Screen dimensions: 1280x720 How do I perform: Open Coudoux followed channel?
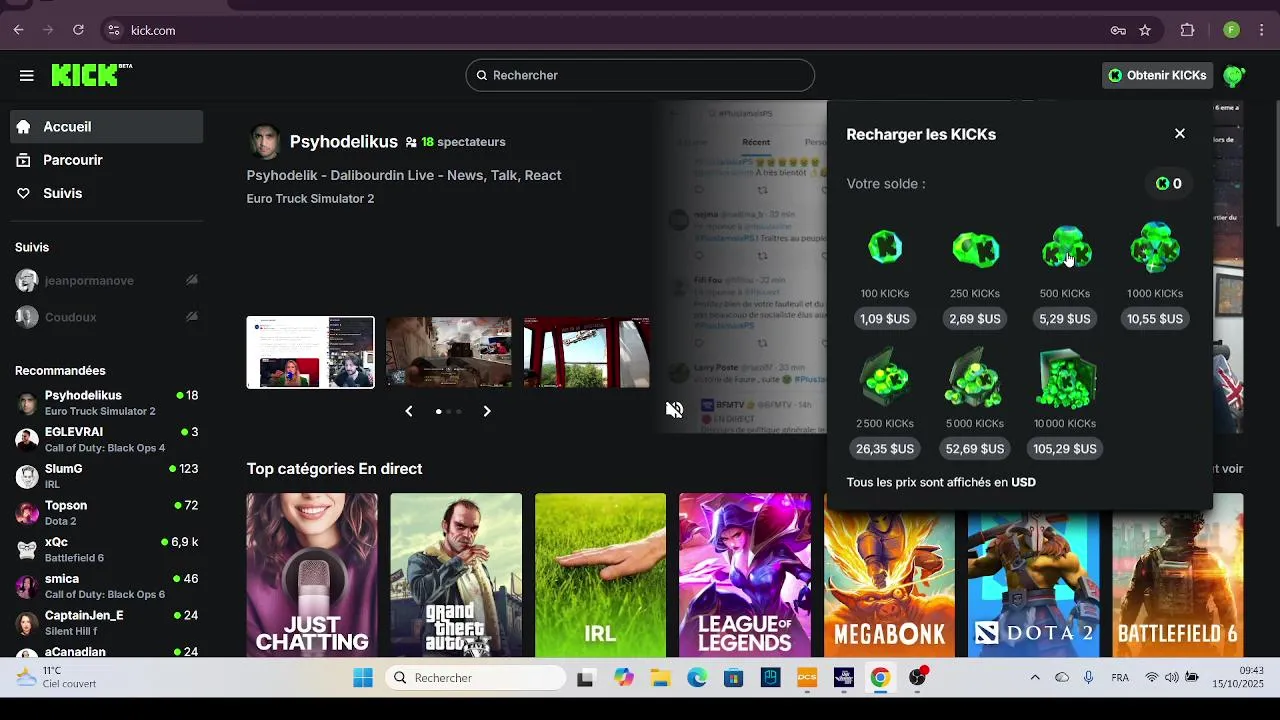pos(107,317)
